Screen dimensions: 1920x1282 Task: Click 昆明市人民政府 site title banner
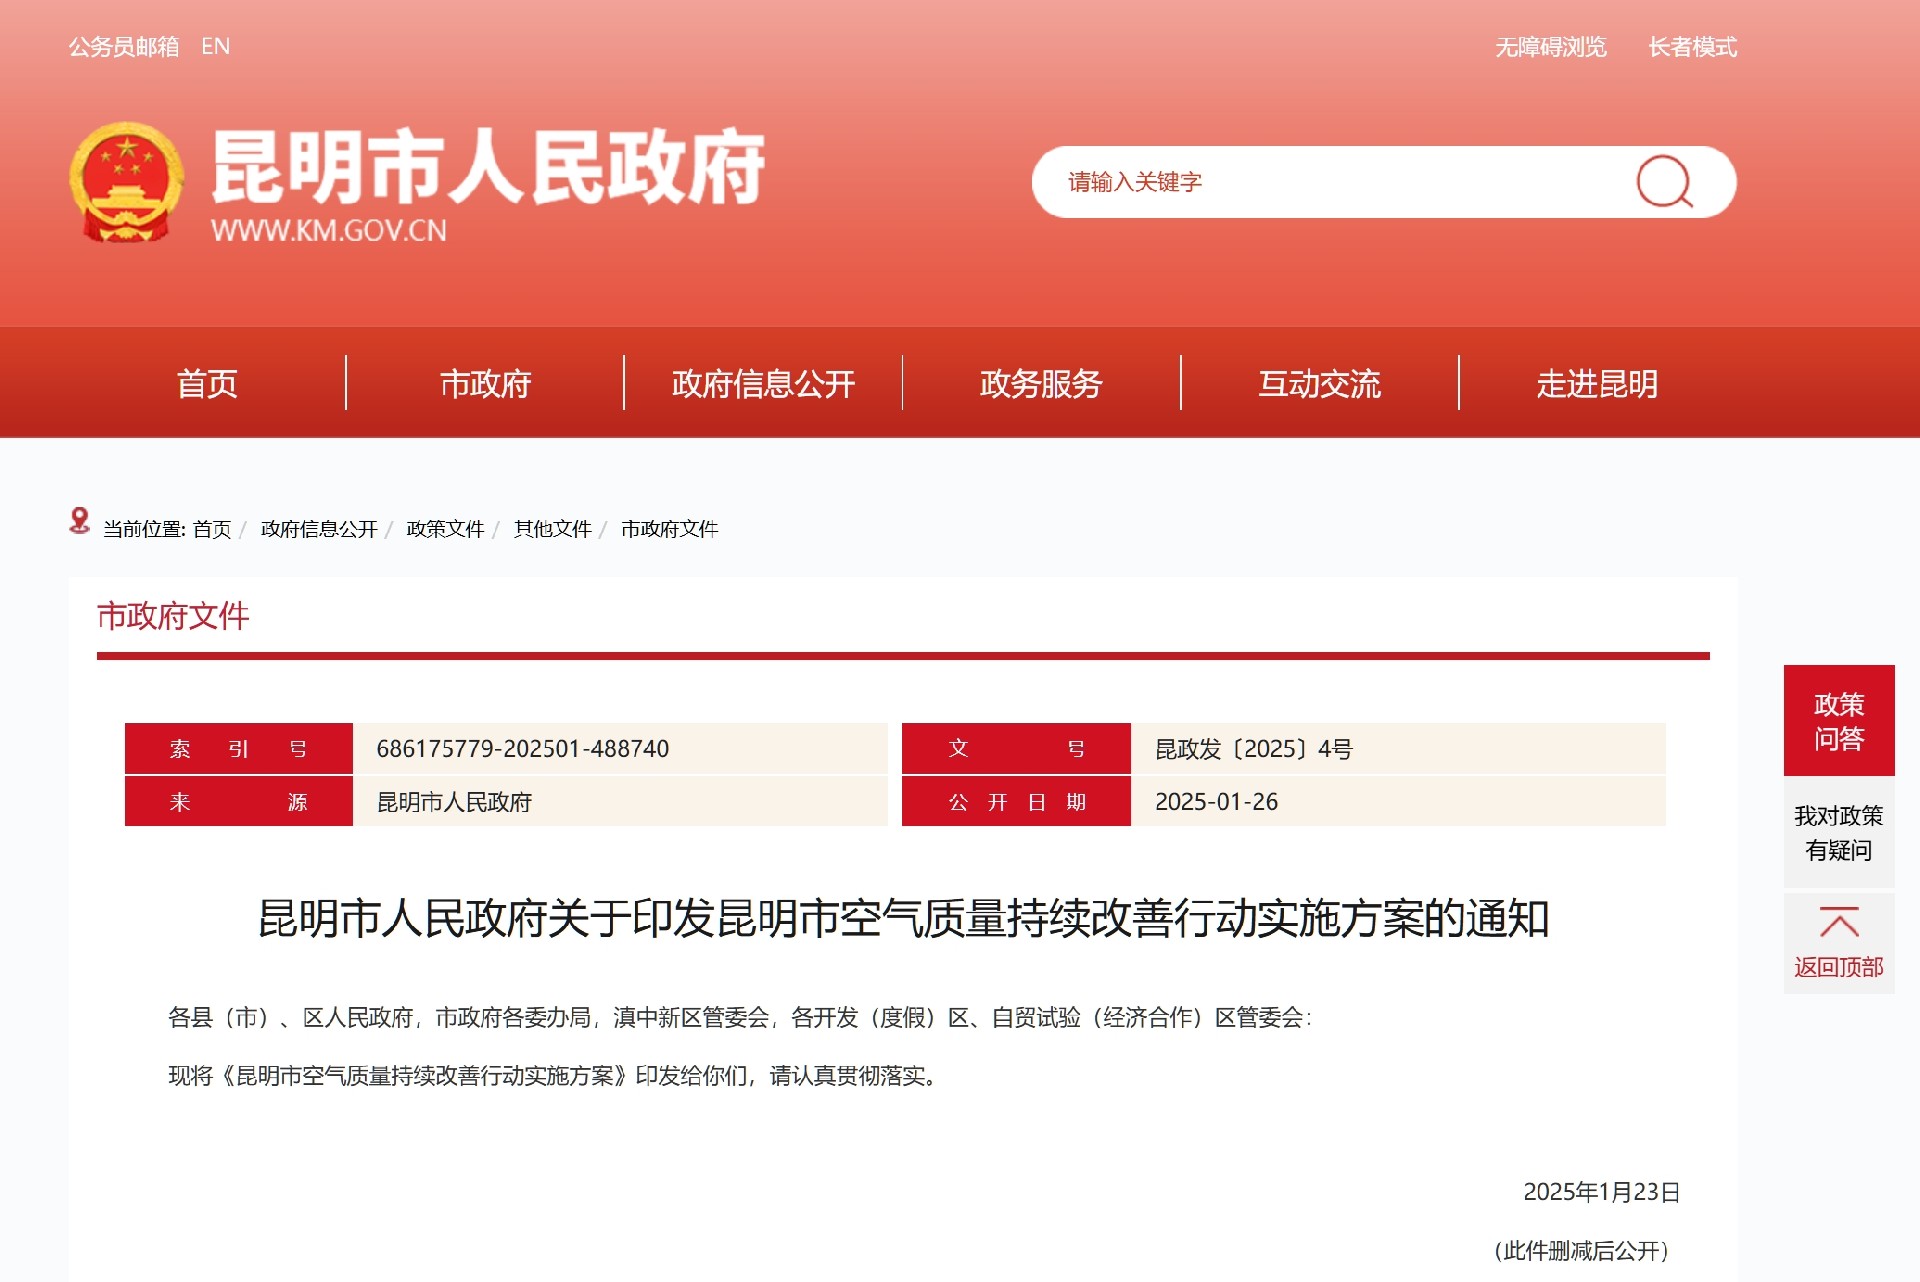coord(488,168)
